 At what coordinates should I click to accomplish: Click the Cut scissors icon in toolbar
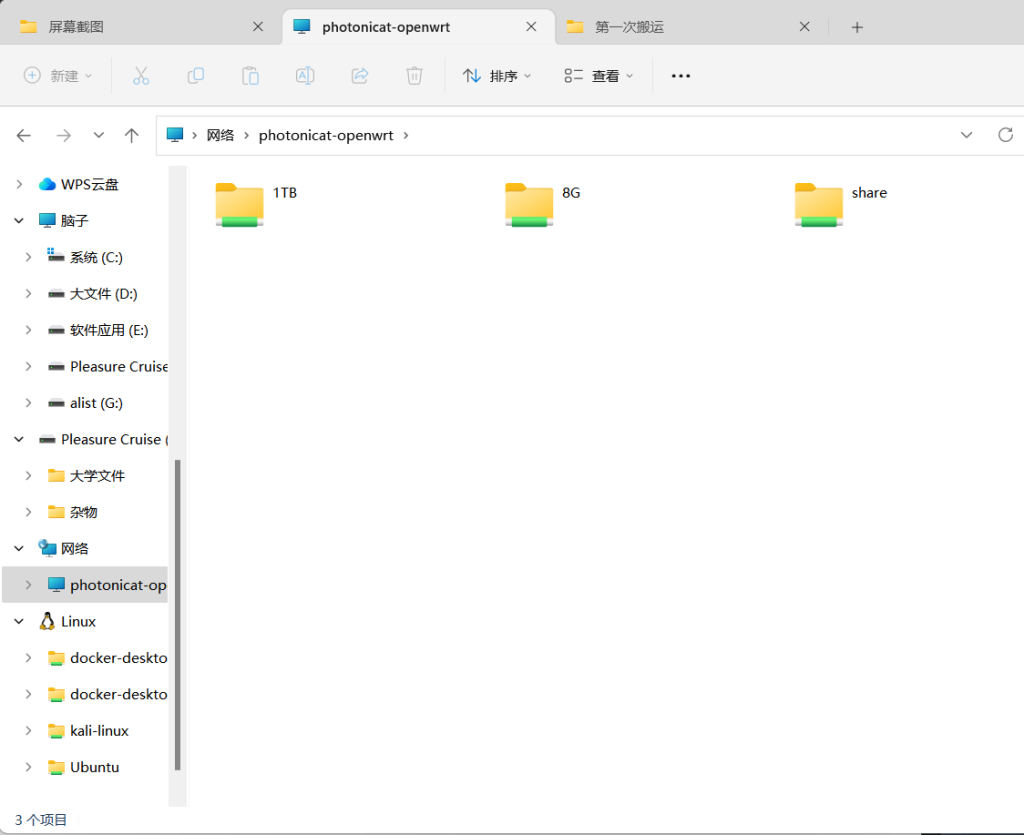coord(141,76)
